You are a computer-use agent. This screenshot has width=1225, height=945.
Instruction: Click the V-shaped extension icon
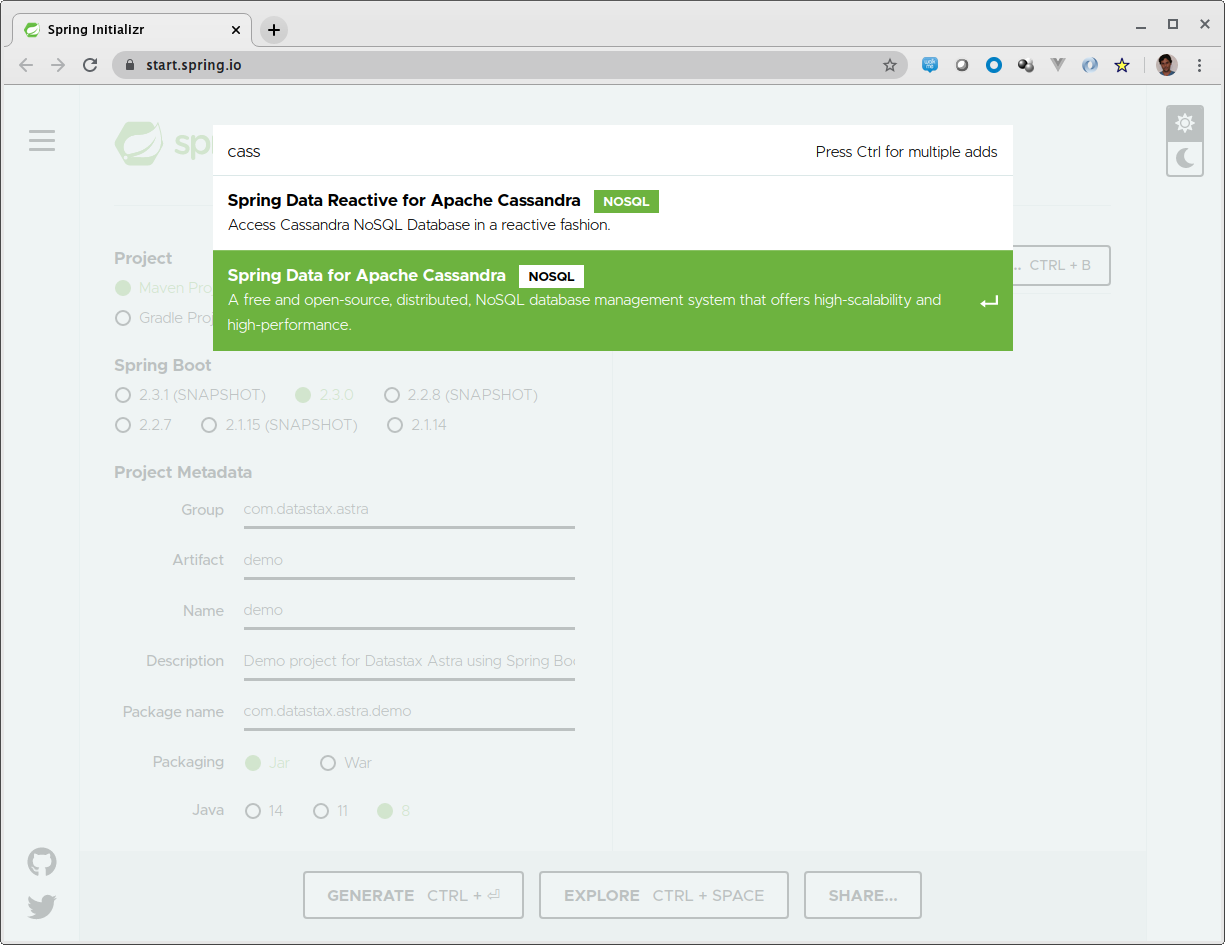point(1058,65)
